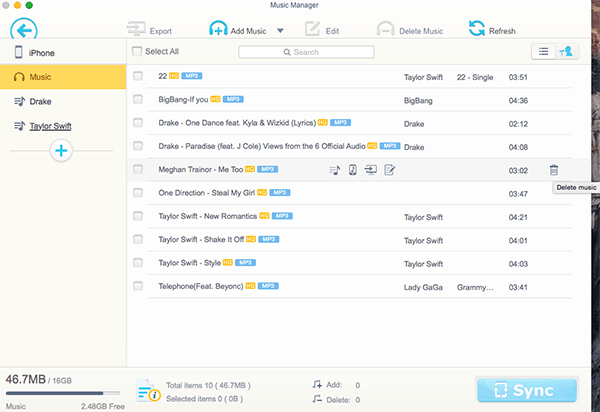The image size is (600, 412).
Task: Click the Export toolbar icon
Action: point(136,29)
